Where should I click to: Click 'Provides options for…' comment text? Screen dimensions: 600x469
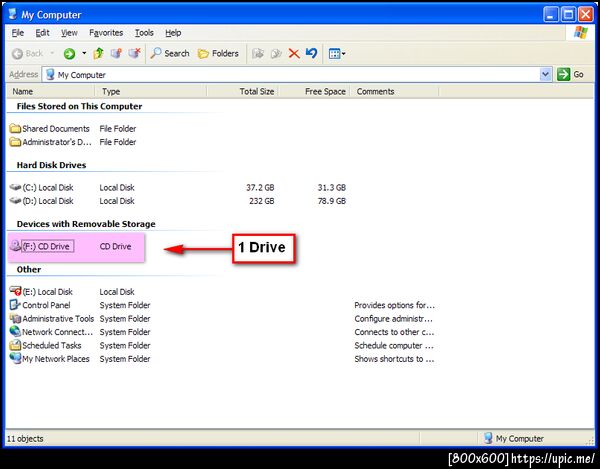pyautogui.click(x=394, y=305)
